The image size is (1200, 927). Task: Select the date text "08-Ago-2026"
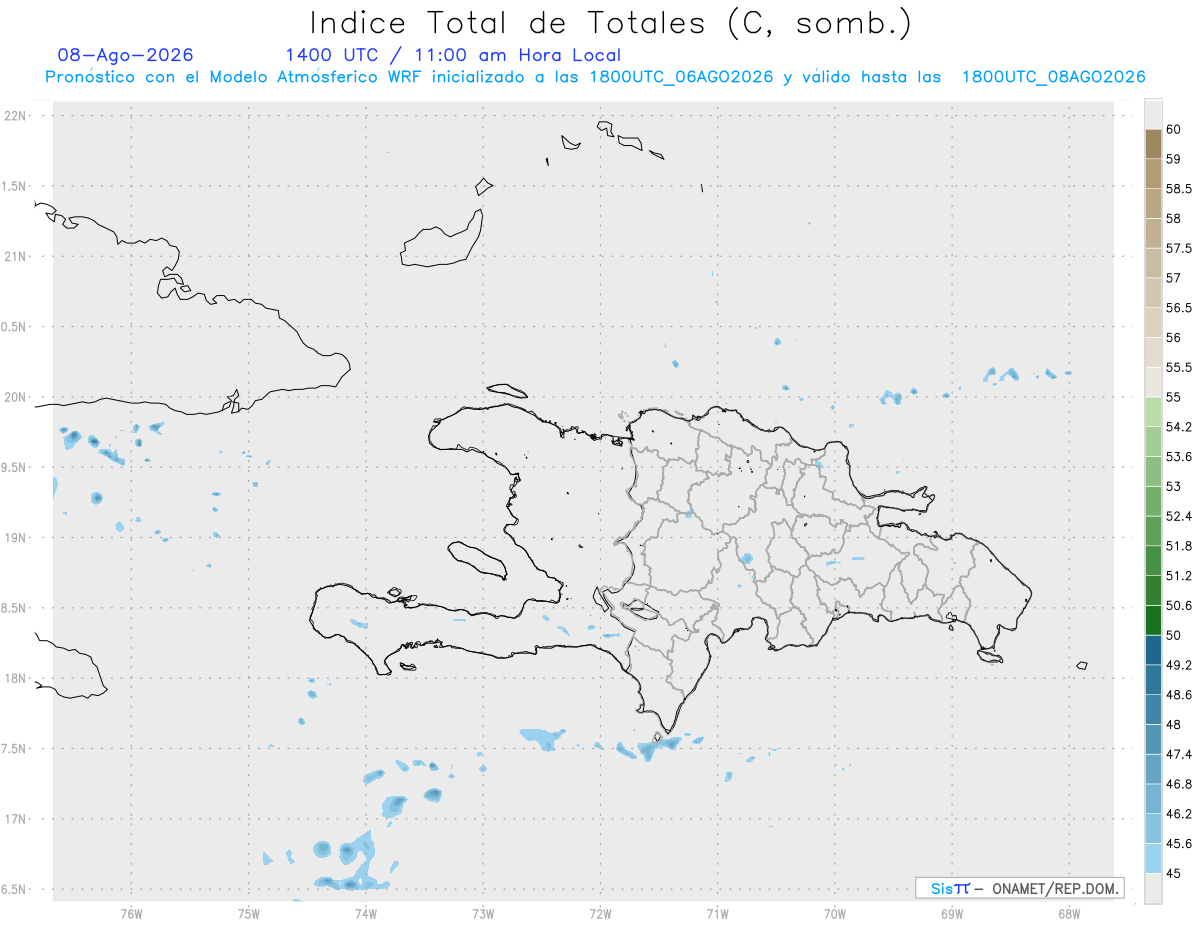126,55
